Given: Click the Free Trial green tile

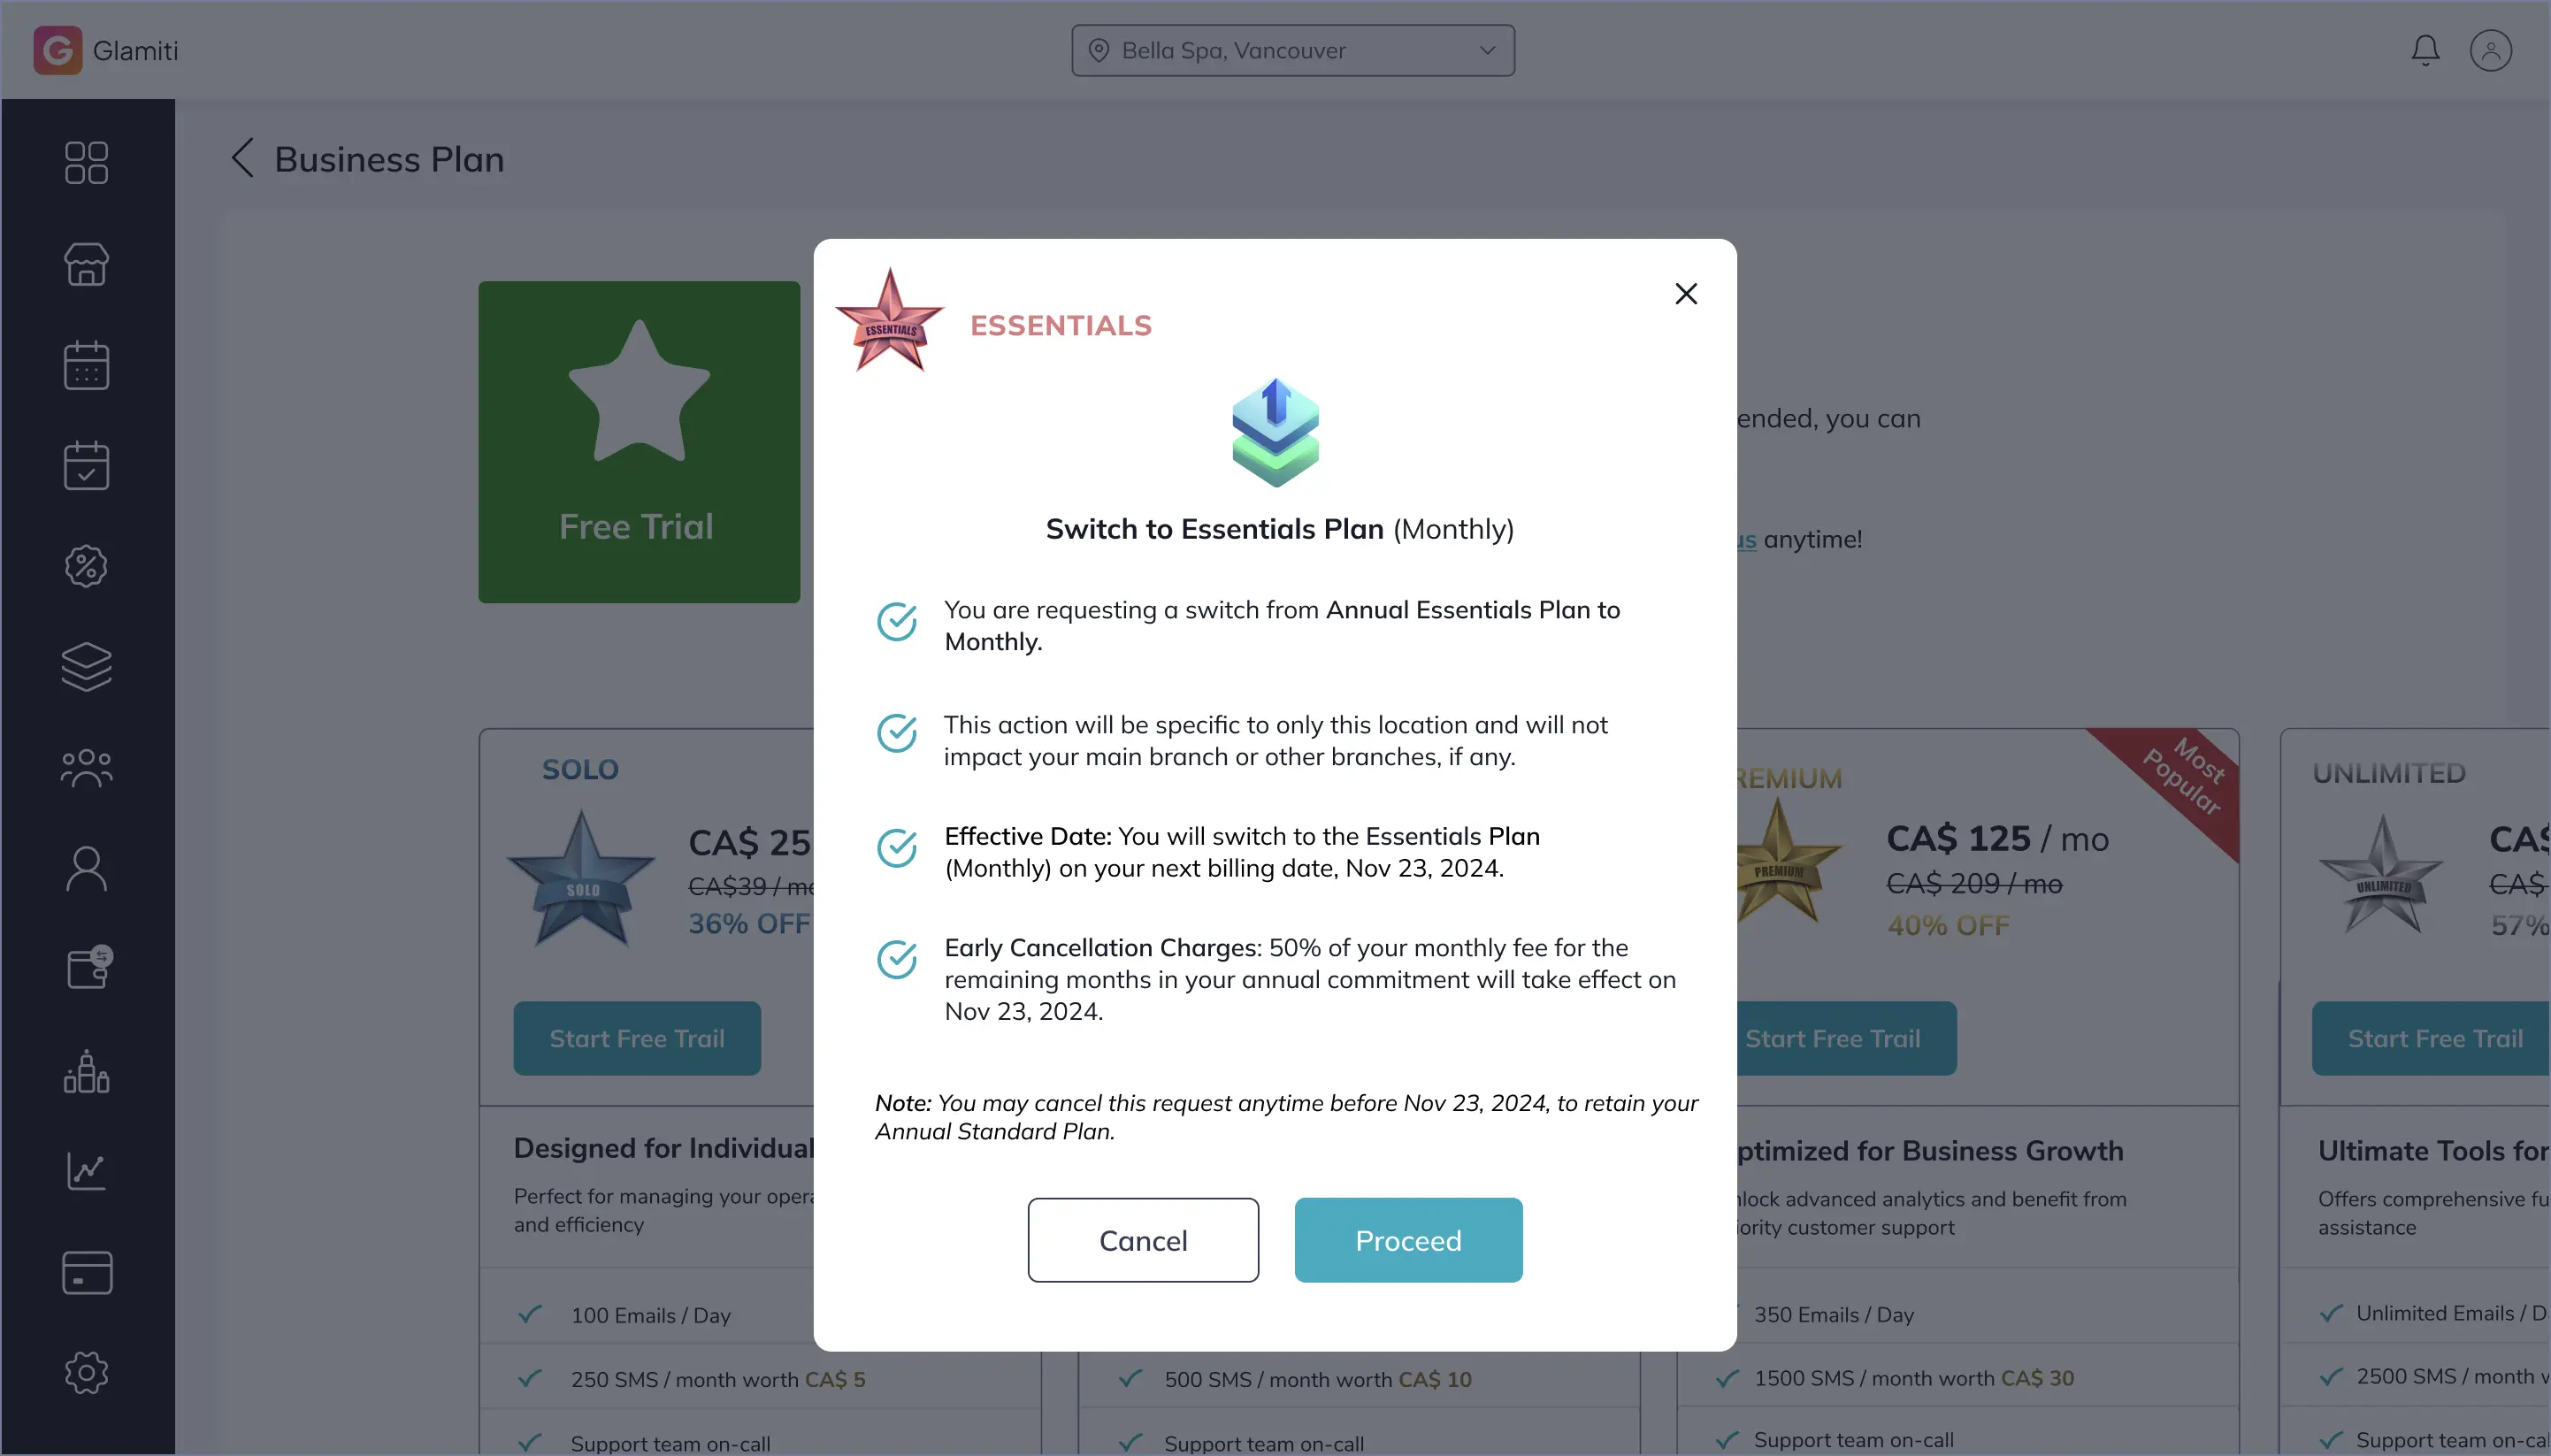Looking at the screenshot, I should point(639,442).
